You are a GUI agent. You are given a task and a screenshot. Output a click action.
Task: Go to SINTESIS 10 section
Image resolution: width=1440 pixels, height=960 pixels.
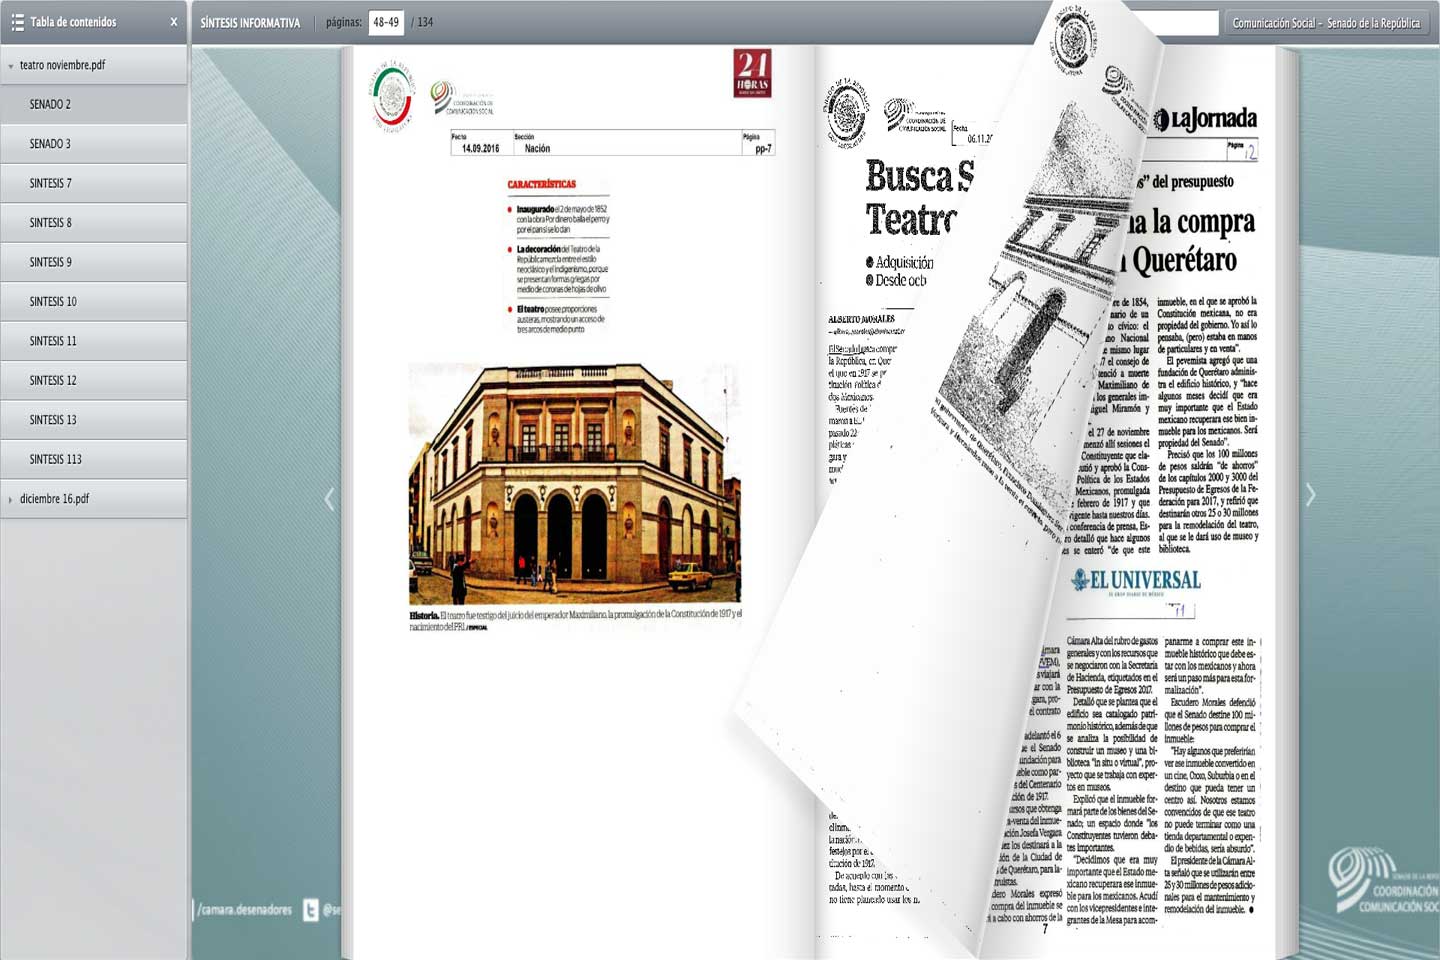94,302
